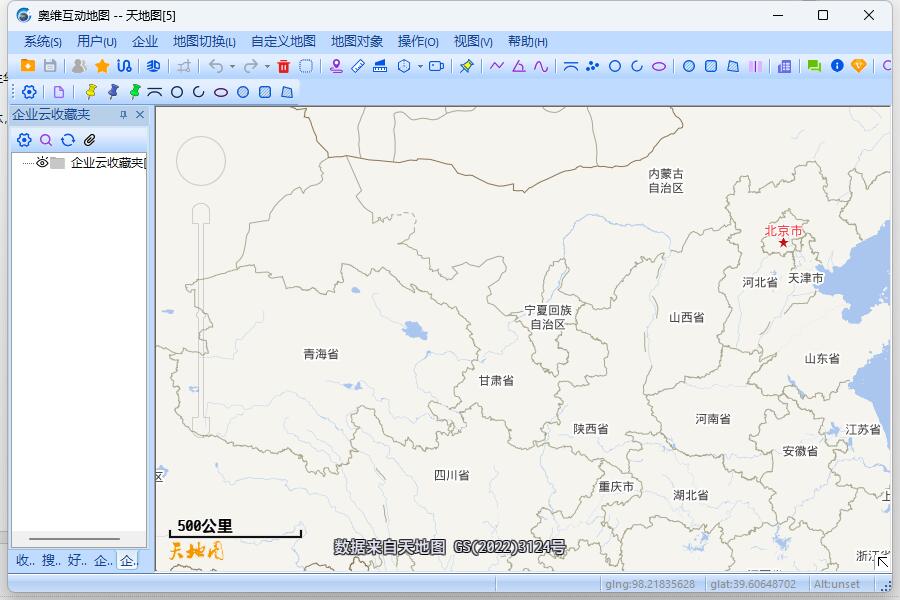Select the yellow pushpin drawing tool

[467, 67]
